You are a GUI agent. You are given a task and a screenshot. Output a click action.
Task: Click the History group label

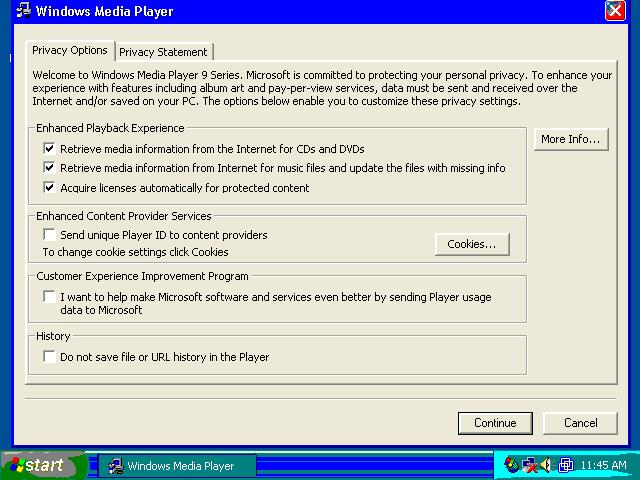pyautogui.click(x=53, y=336)
